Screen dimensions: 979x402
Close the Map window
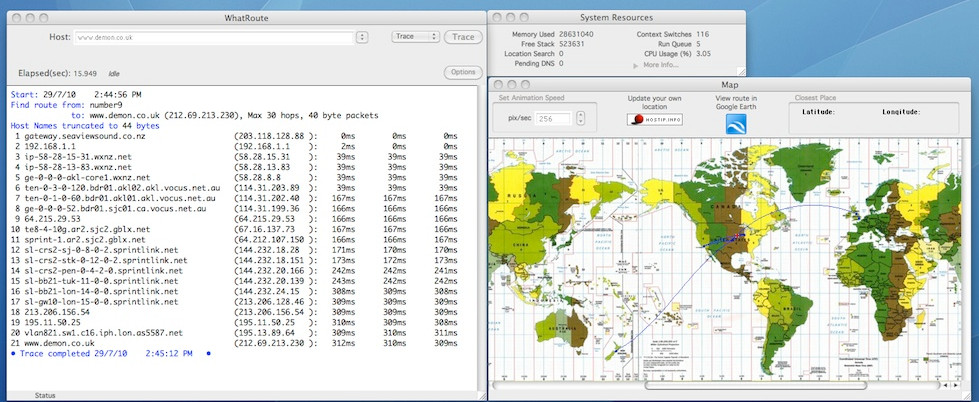point(497,84)
